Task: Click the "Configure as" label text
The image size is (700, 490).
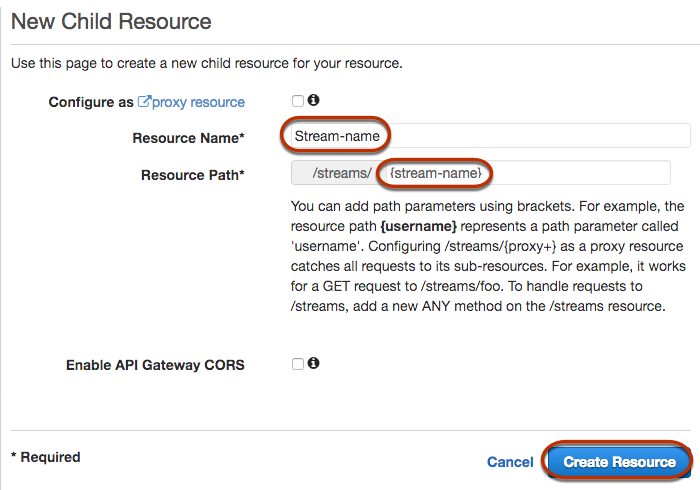Action: pos(91,102)
